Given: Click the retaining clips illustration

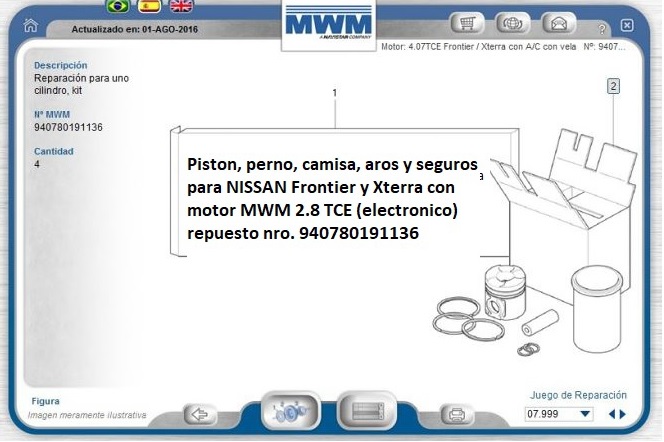Looking at the screenshot, I should 528,349.
